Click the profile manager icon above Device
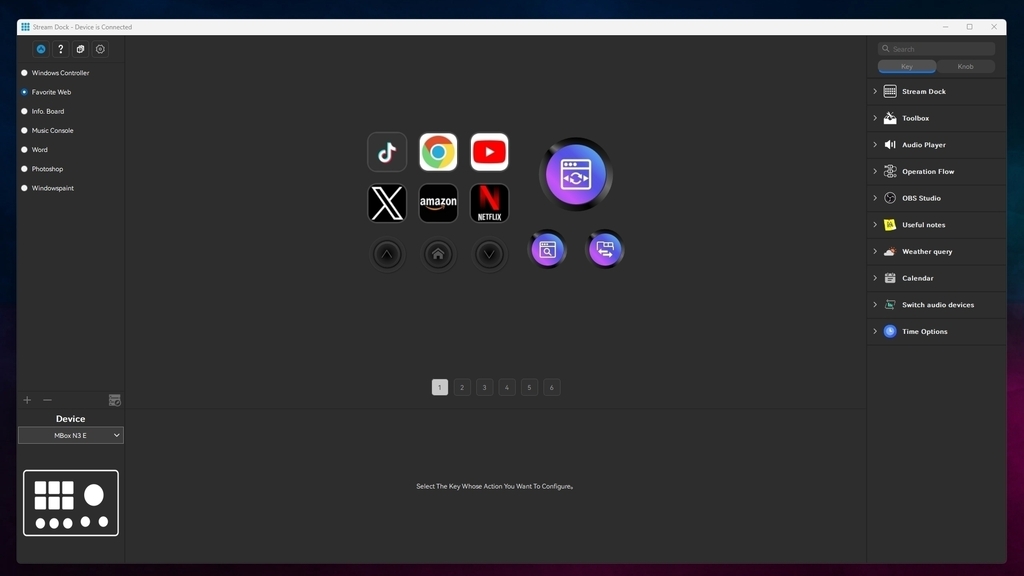The image size is (1024, 576). click(x=114, y=400)
